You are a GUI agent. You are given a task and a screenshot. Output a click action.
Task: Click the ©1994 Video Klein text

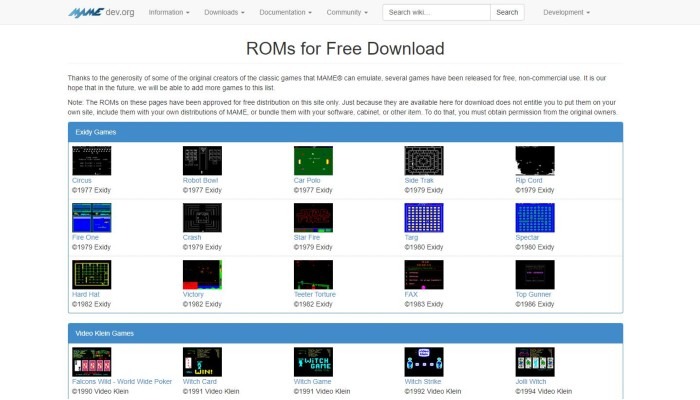point(544,392)
